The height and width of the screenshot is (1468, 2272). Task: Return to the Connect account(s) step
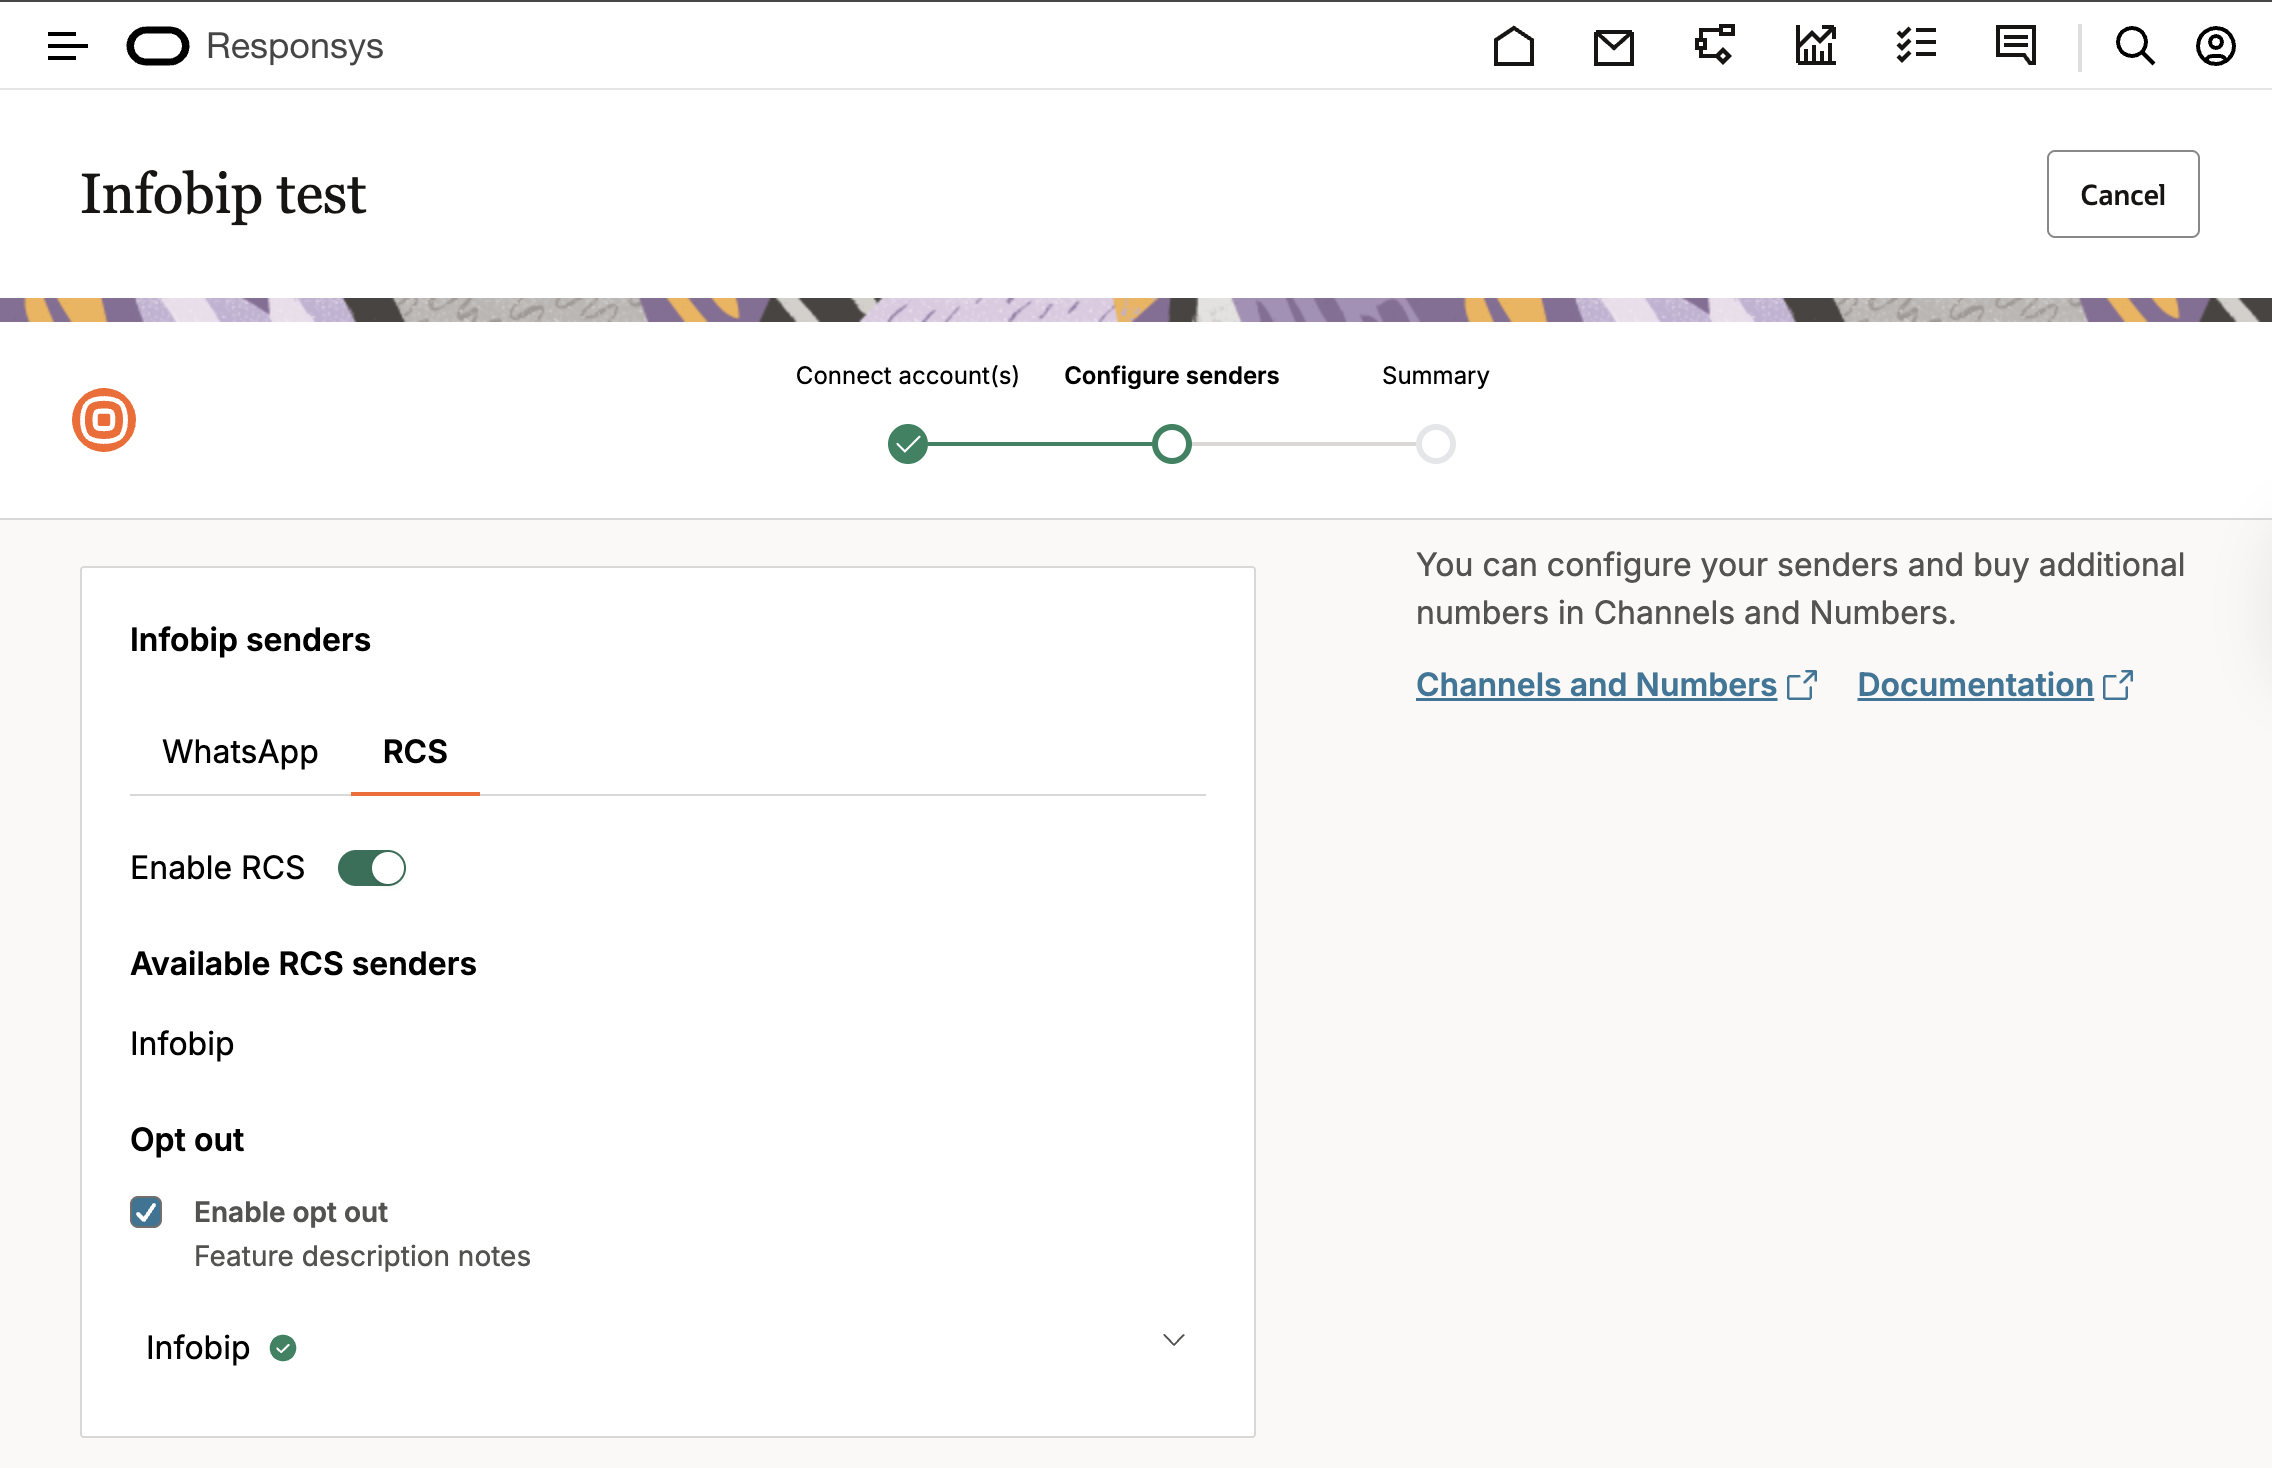click(907, 444)
